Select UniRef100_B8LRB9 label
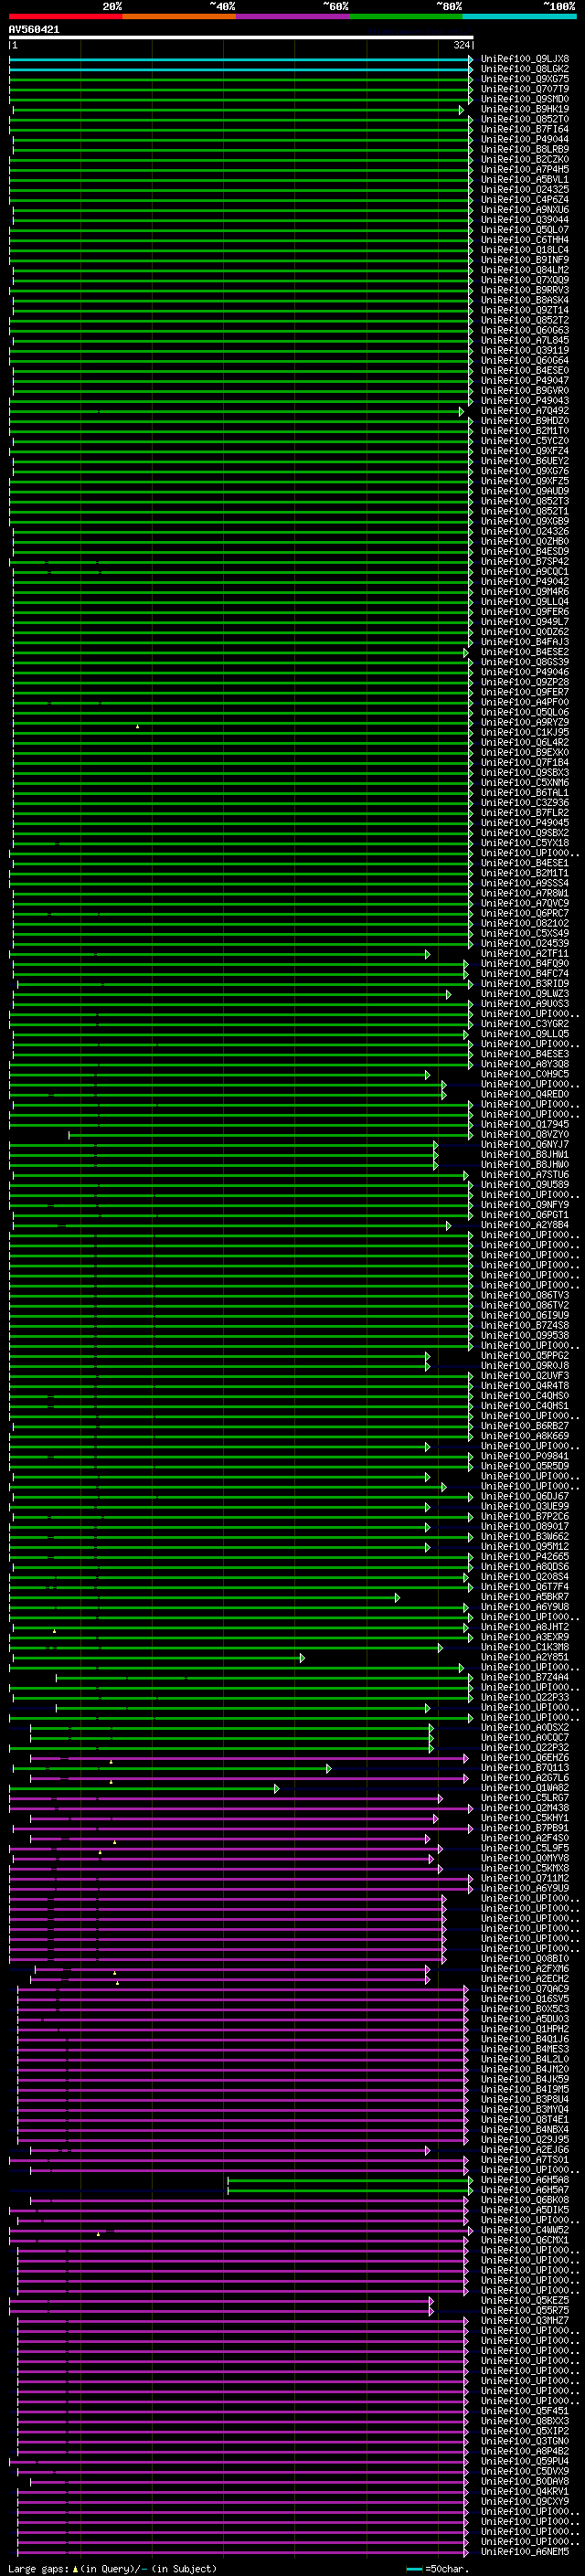 [525, 149]
